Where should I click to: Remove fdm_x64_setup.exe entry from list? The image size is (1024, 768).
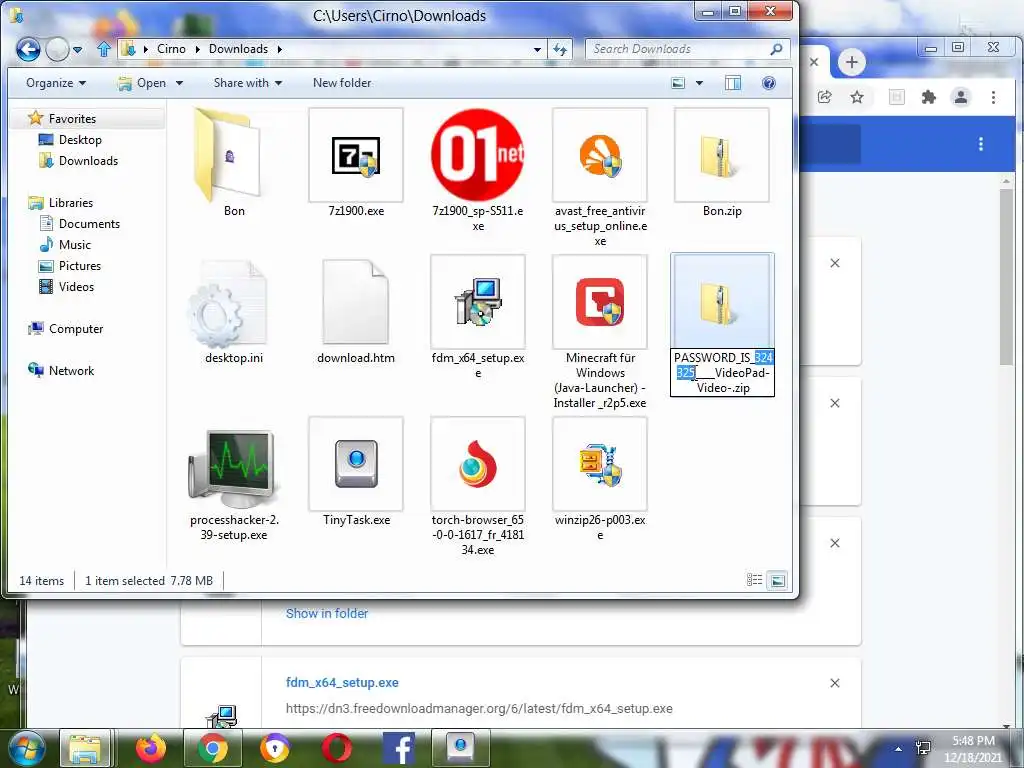pyautogui.click(x=835, y=683)
